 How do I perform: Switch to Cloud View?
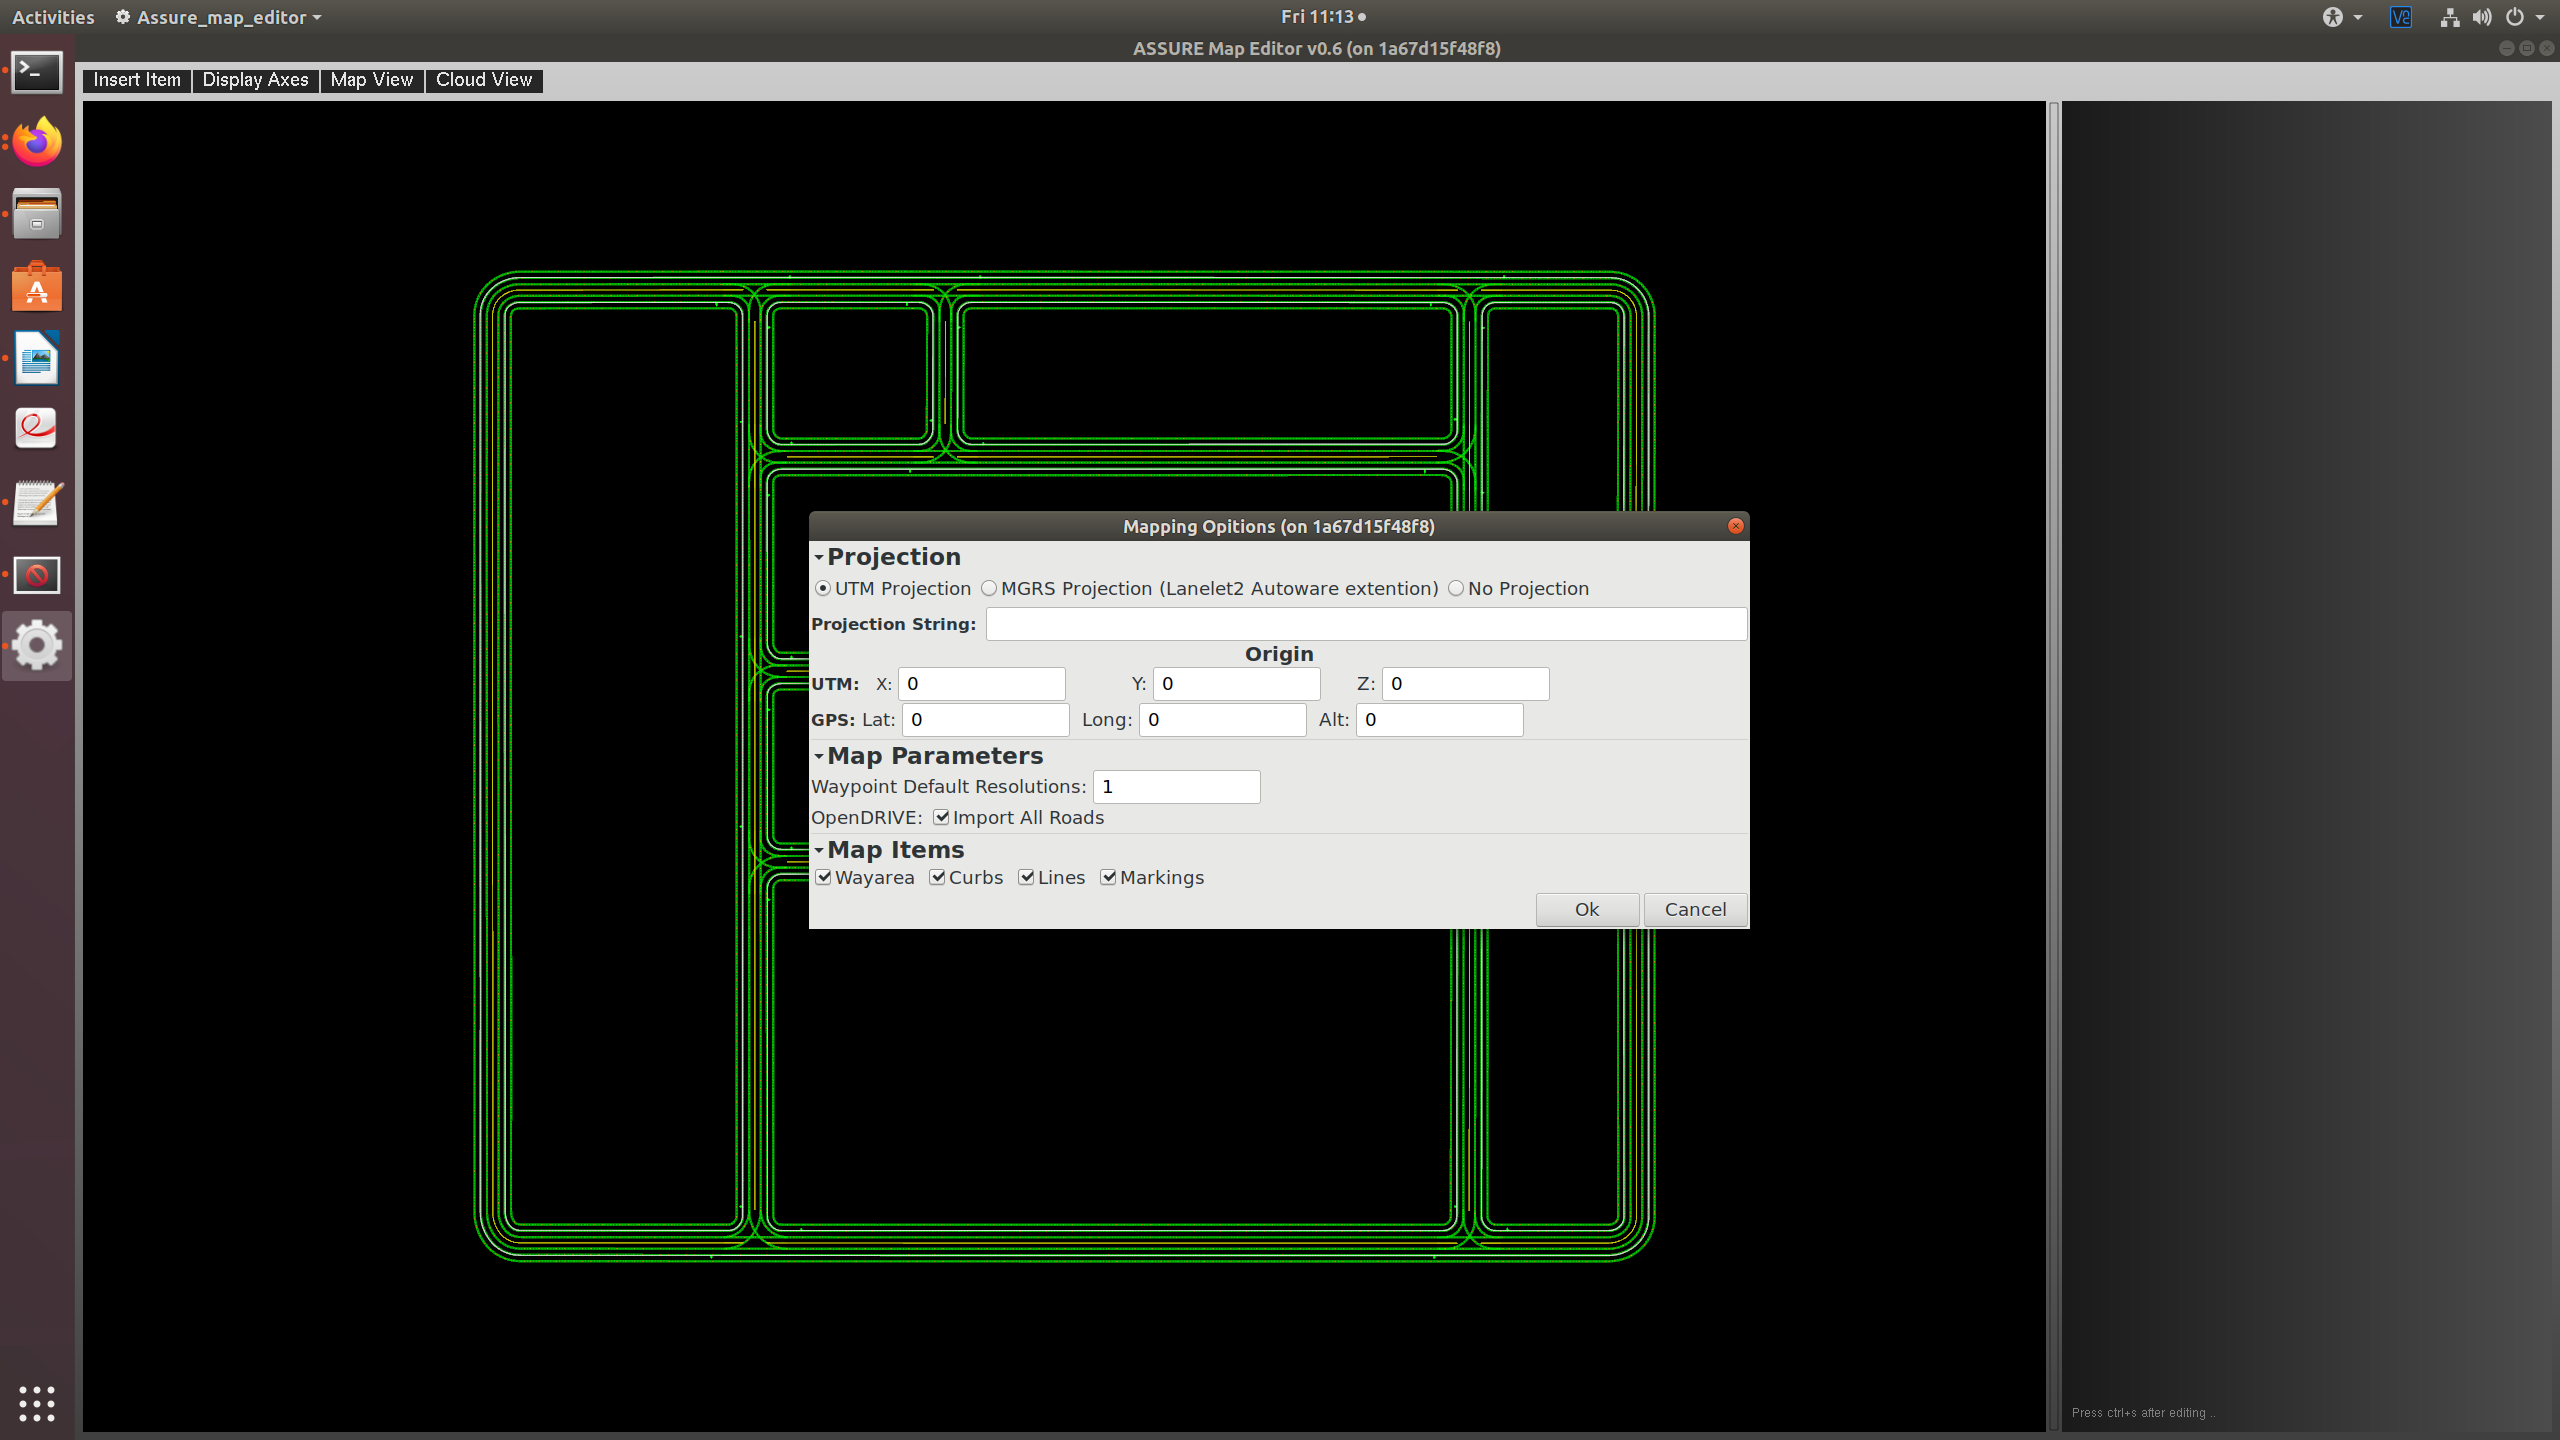(x=483, y=80)
